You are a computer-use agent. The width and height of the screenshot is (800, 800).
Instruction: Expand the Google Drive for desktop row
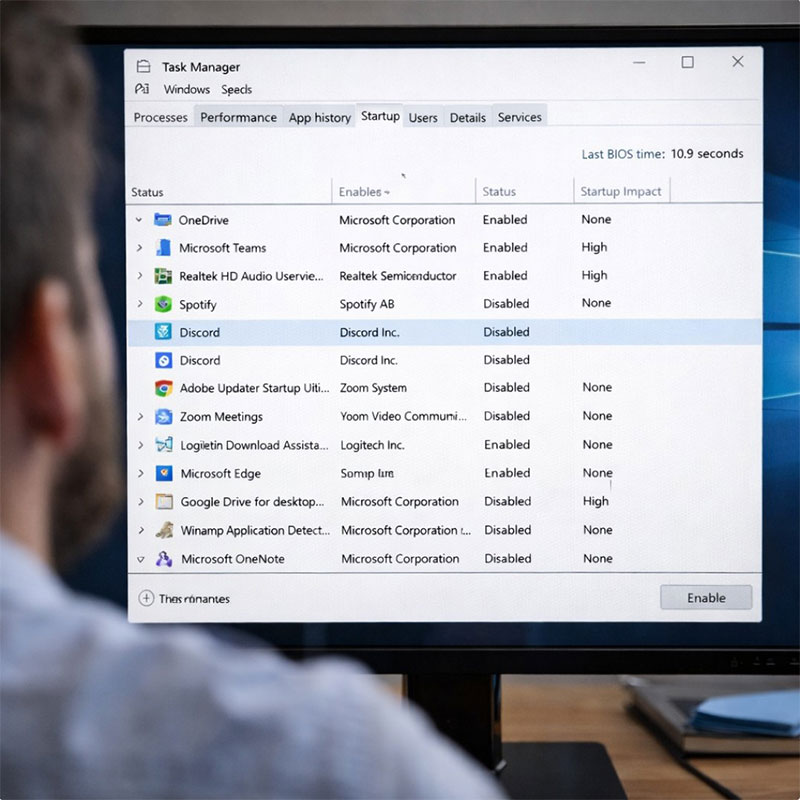tap(141, 502)
